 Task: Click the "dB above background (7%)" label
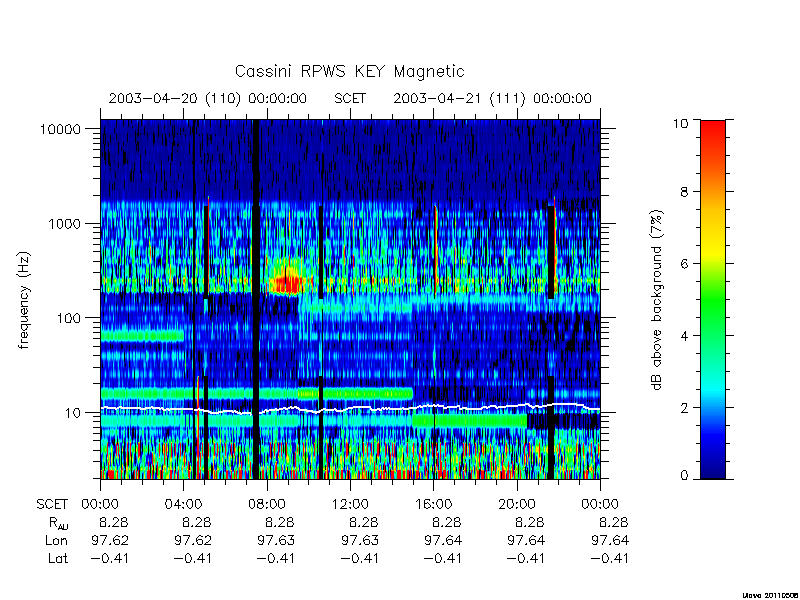coord(658,301)
